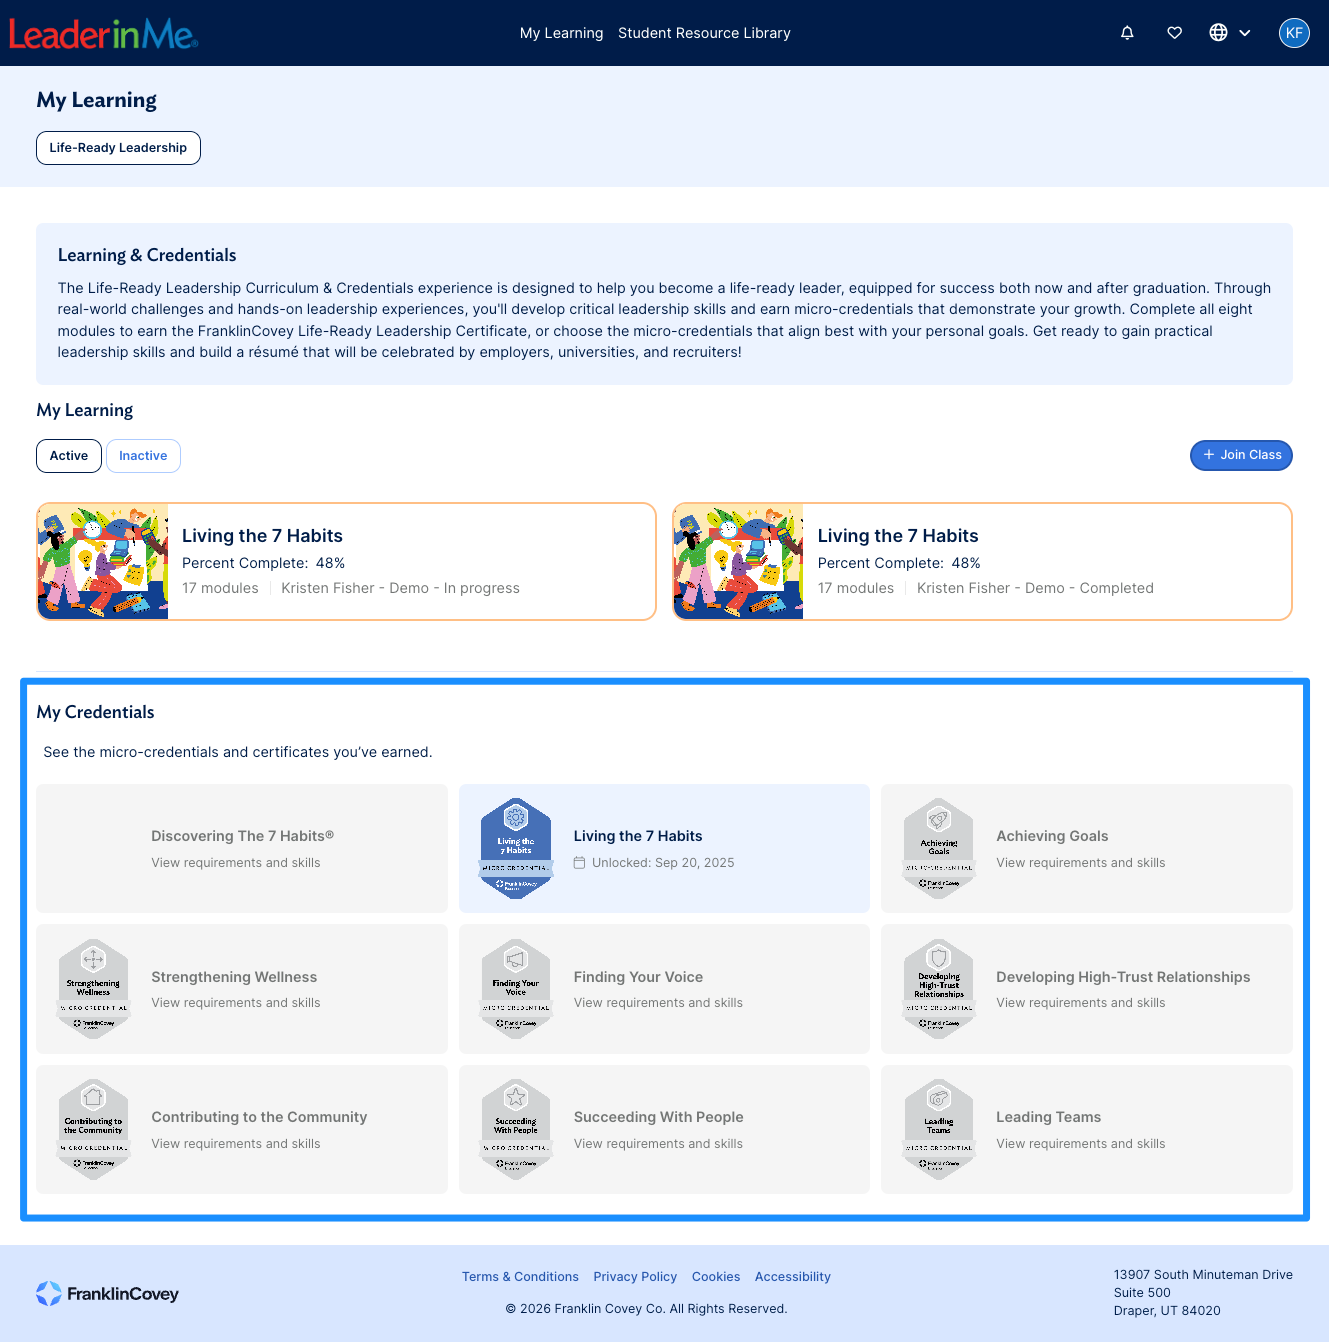Viewport: 1329px width, 1342px height.
Task: Open the Accessibility link
Action: (793, 1277)
